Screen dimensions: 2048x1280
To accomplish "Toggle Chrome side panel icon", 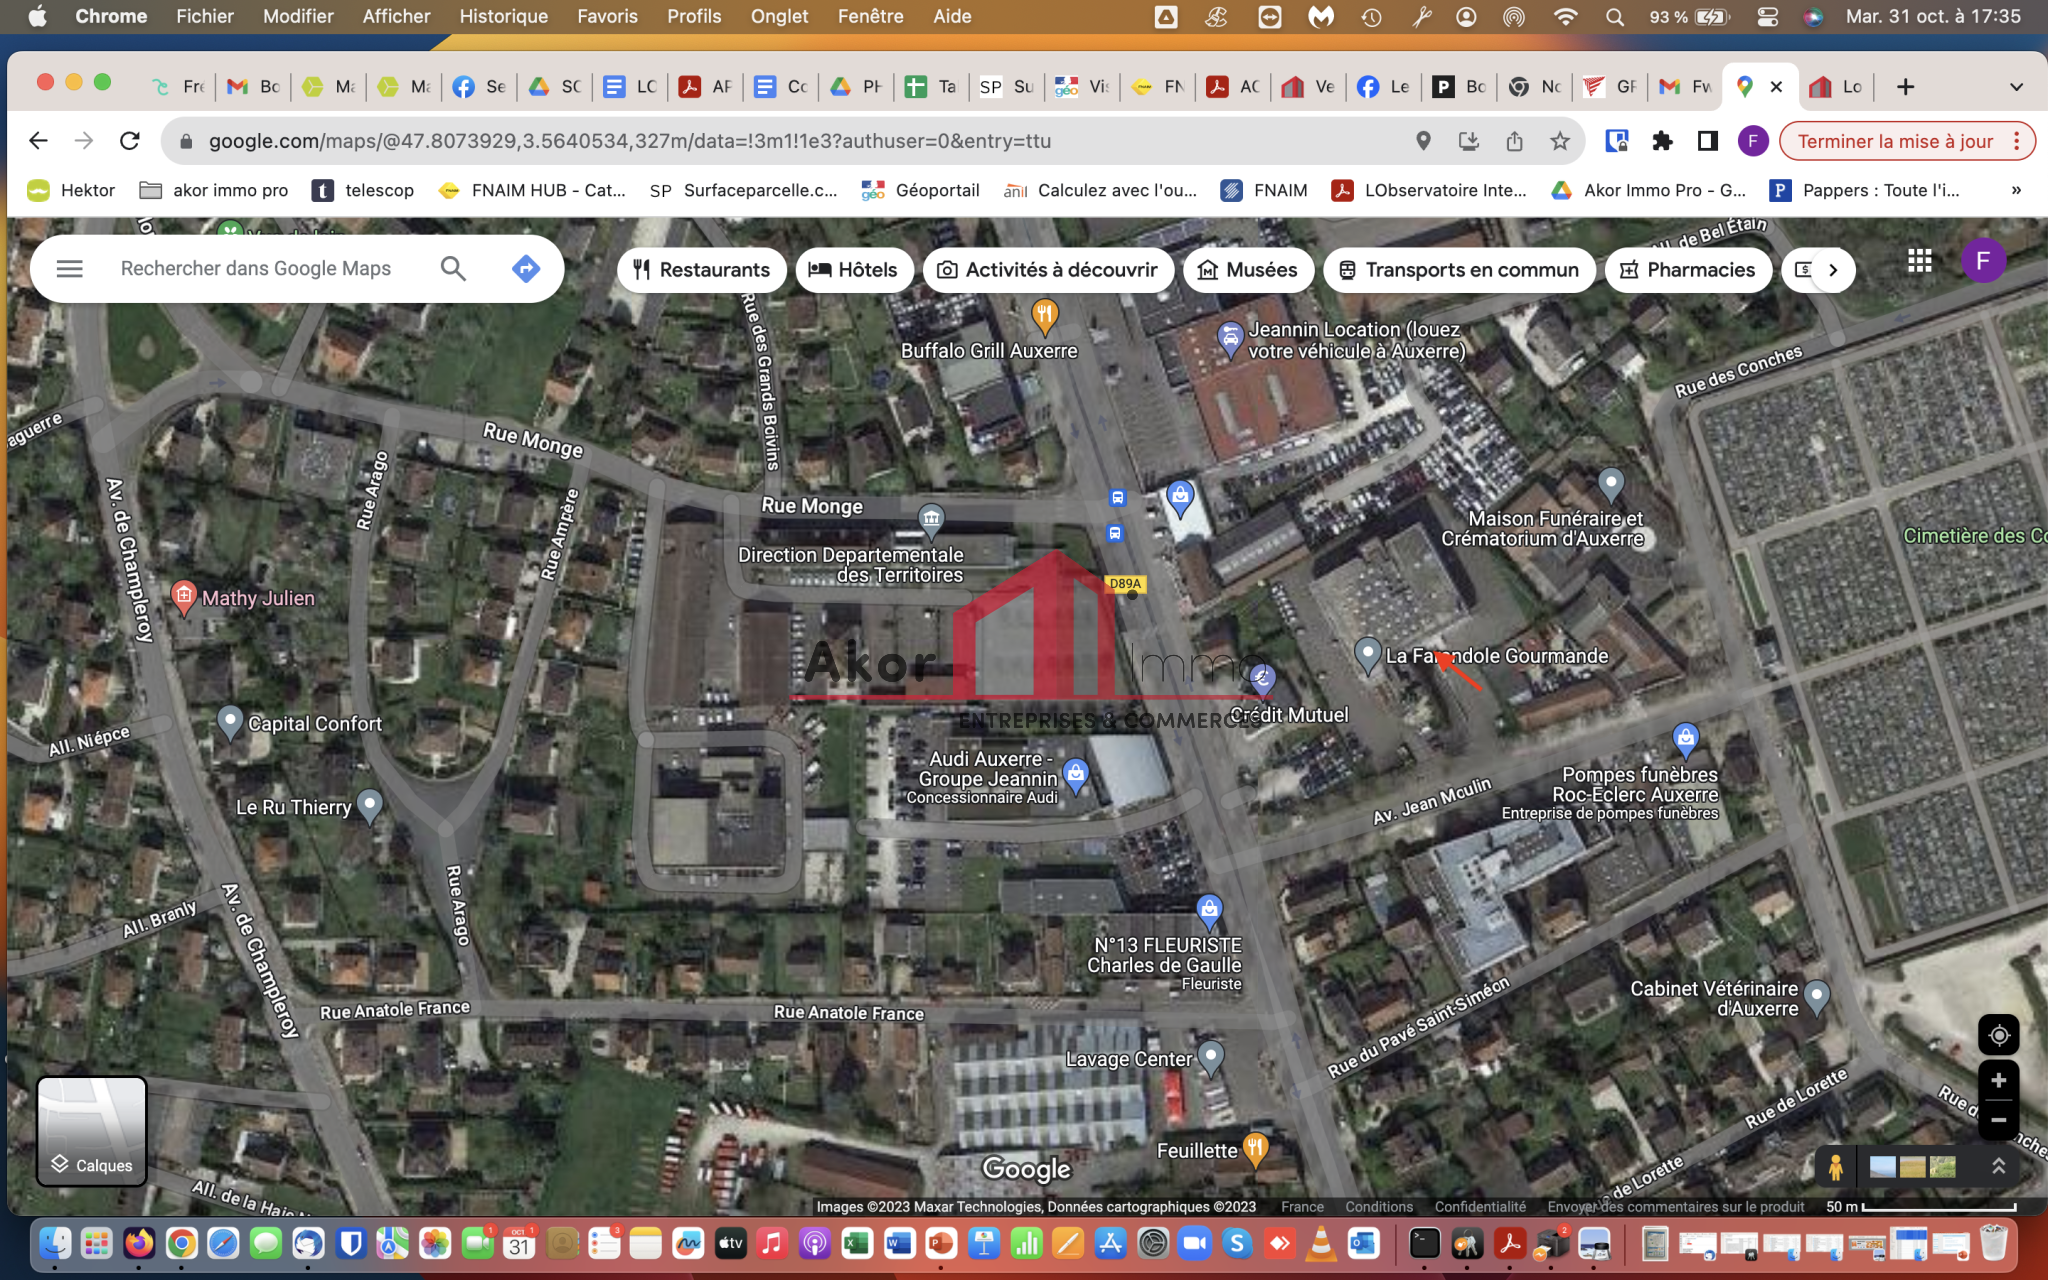I will (x=1708, y=141).
